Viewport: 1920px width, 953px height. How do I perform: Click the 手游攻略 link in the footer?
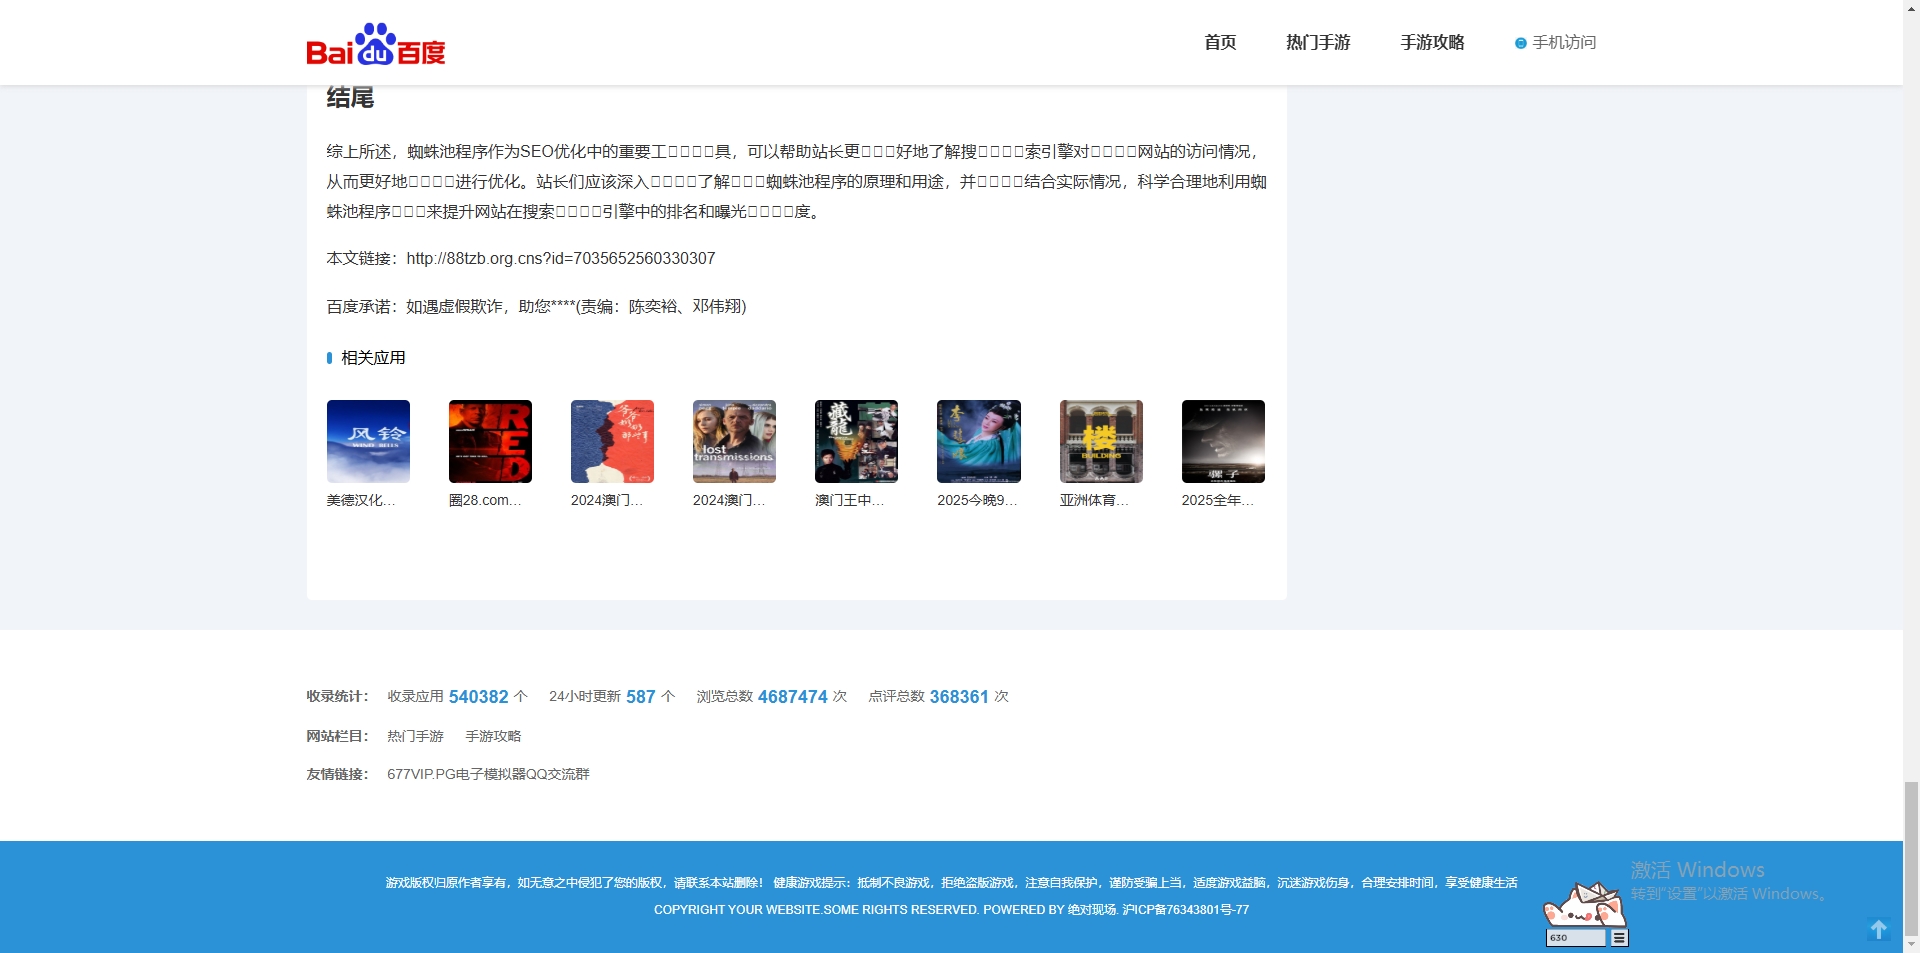click(x=493, y=735)
